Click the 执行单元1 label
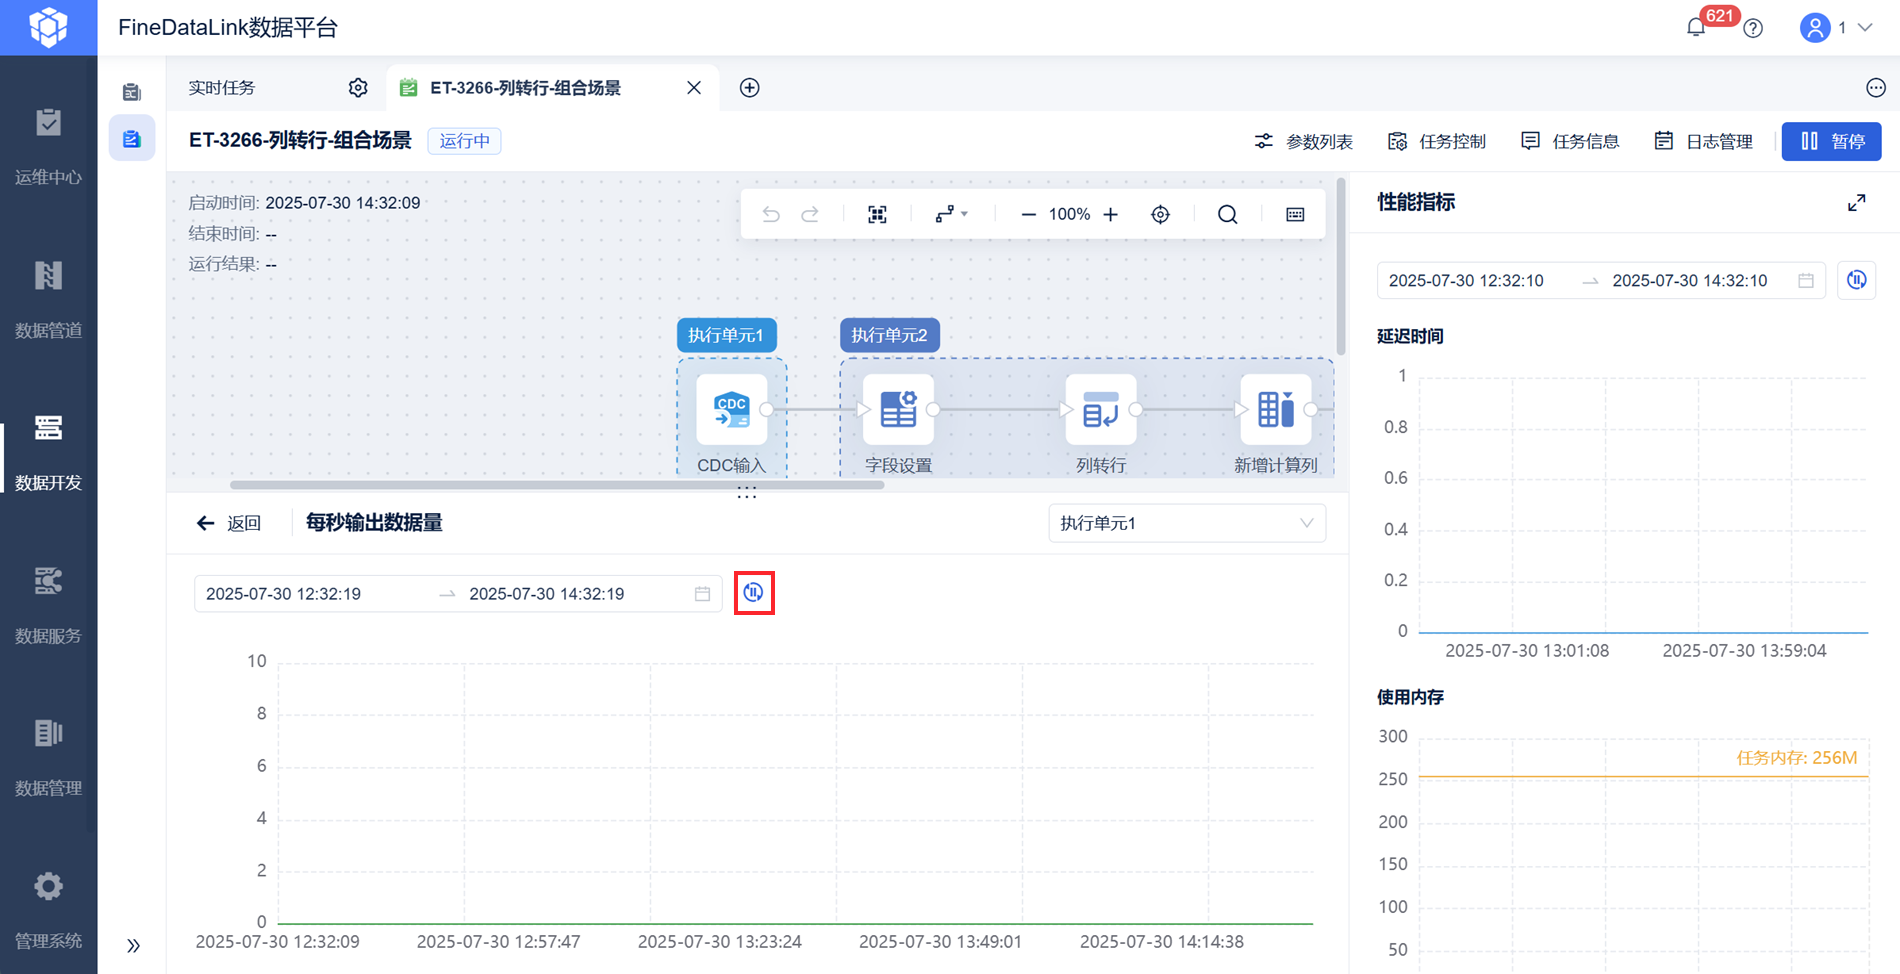 pyautogui.click(x=727, y=335)
